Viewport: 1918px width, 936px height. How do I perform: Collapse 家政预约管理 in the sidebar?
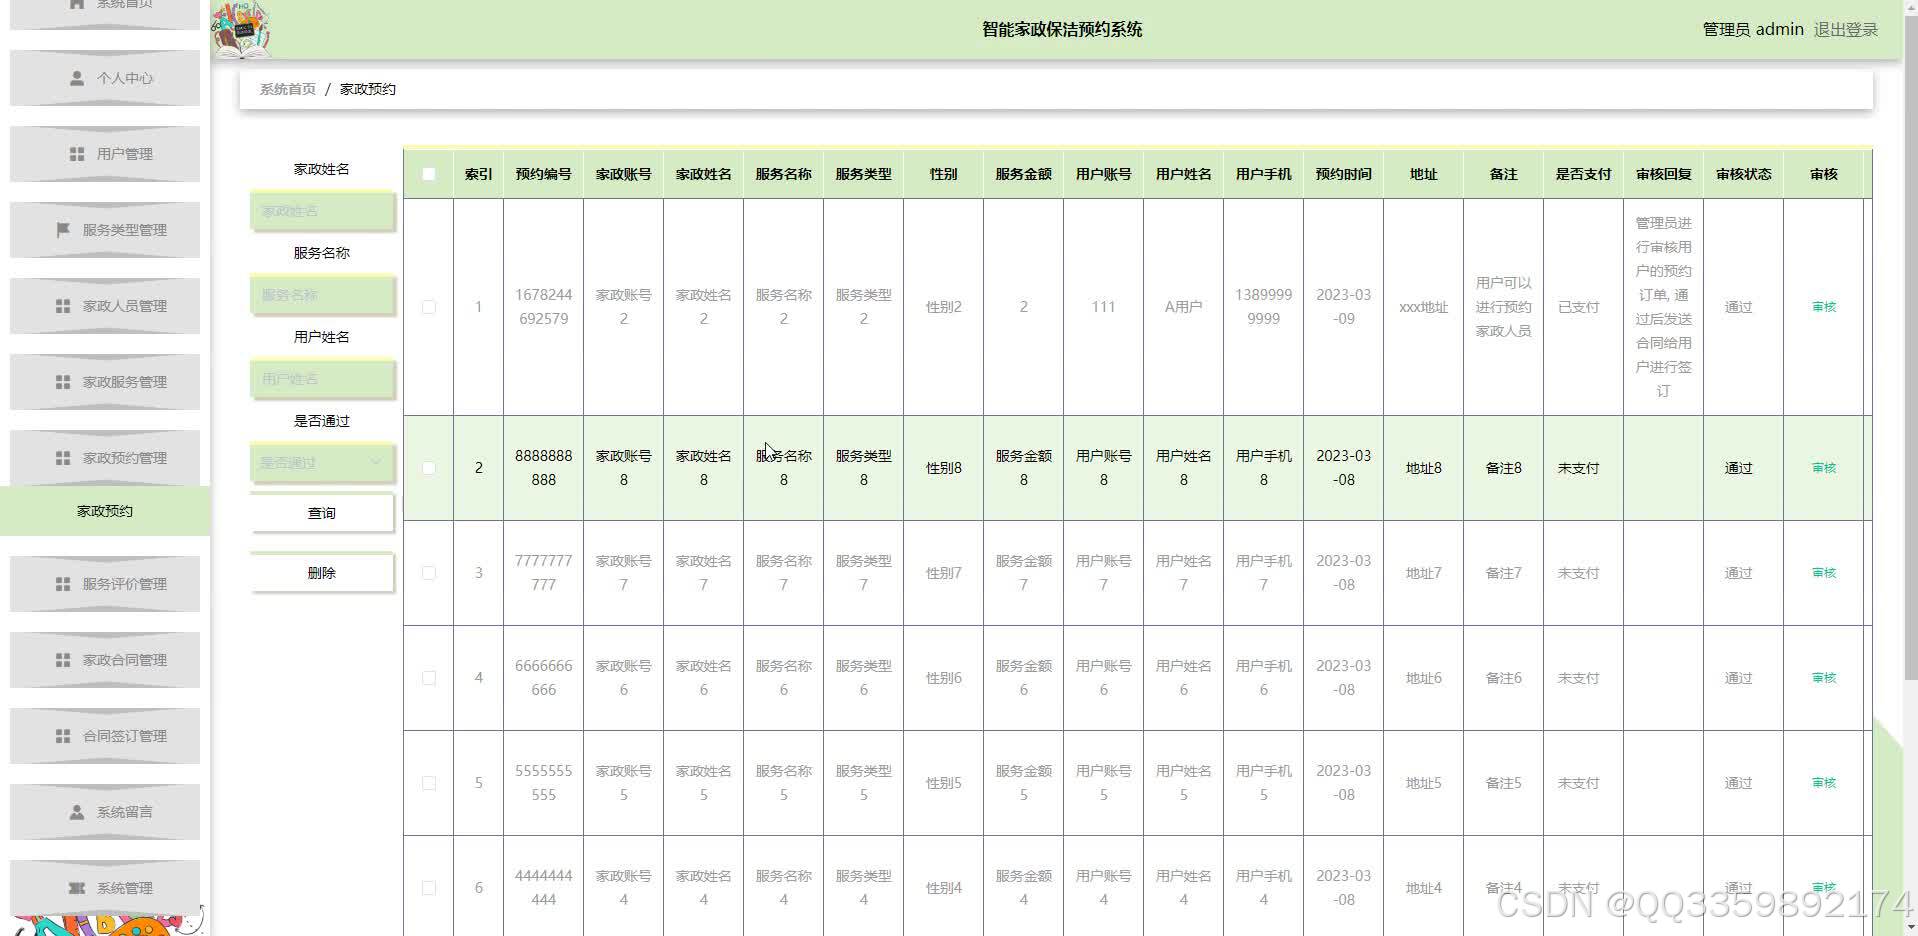105,458
